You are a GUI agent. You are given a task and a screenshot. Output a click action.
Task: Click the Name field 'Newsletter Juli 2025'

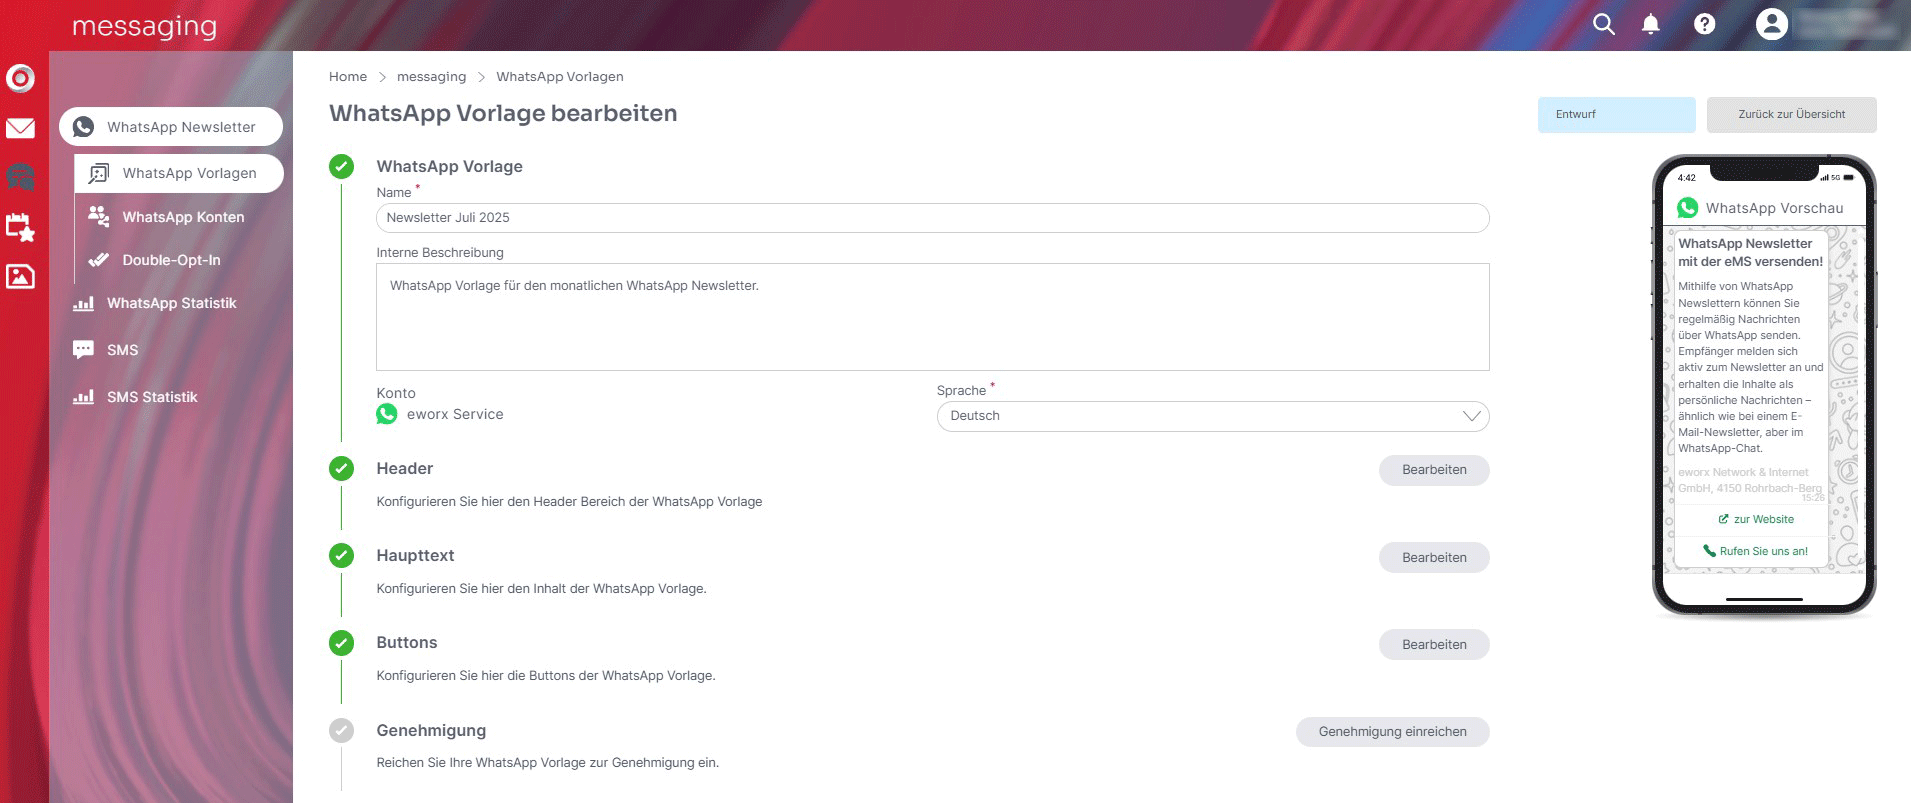[933, 218]
